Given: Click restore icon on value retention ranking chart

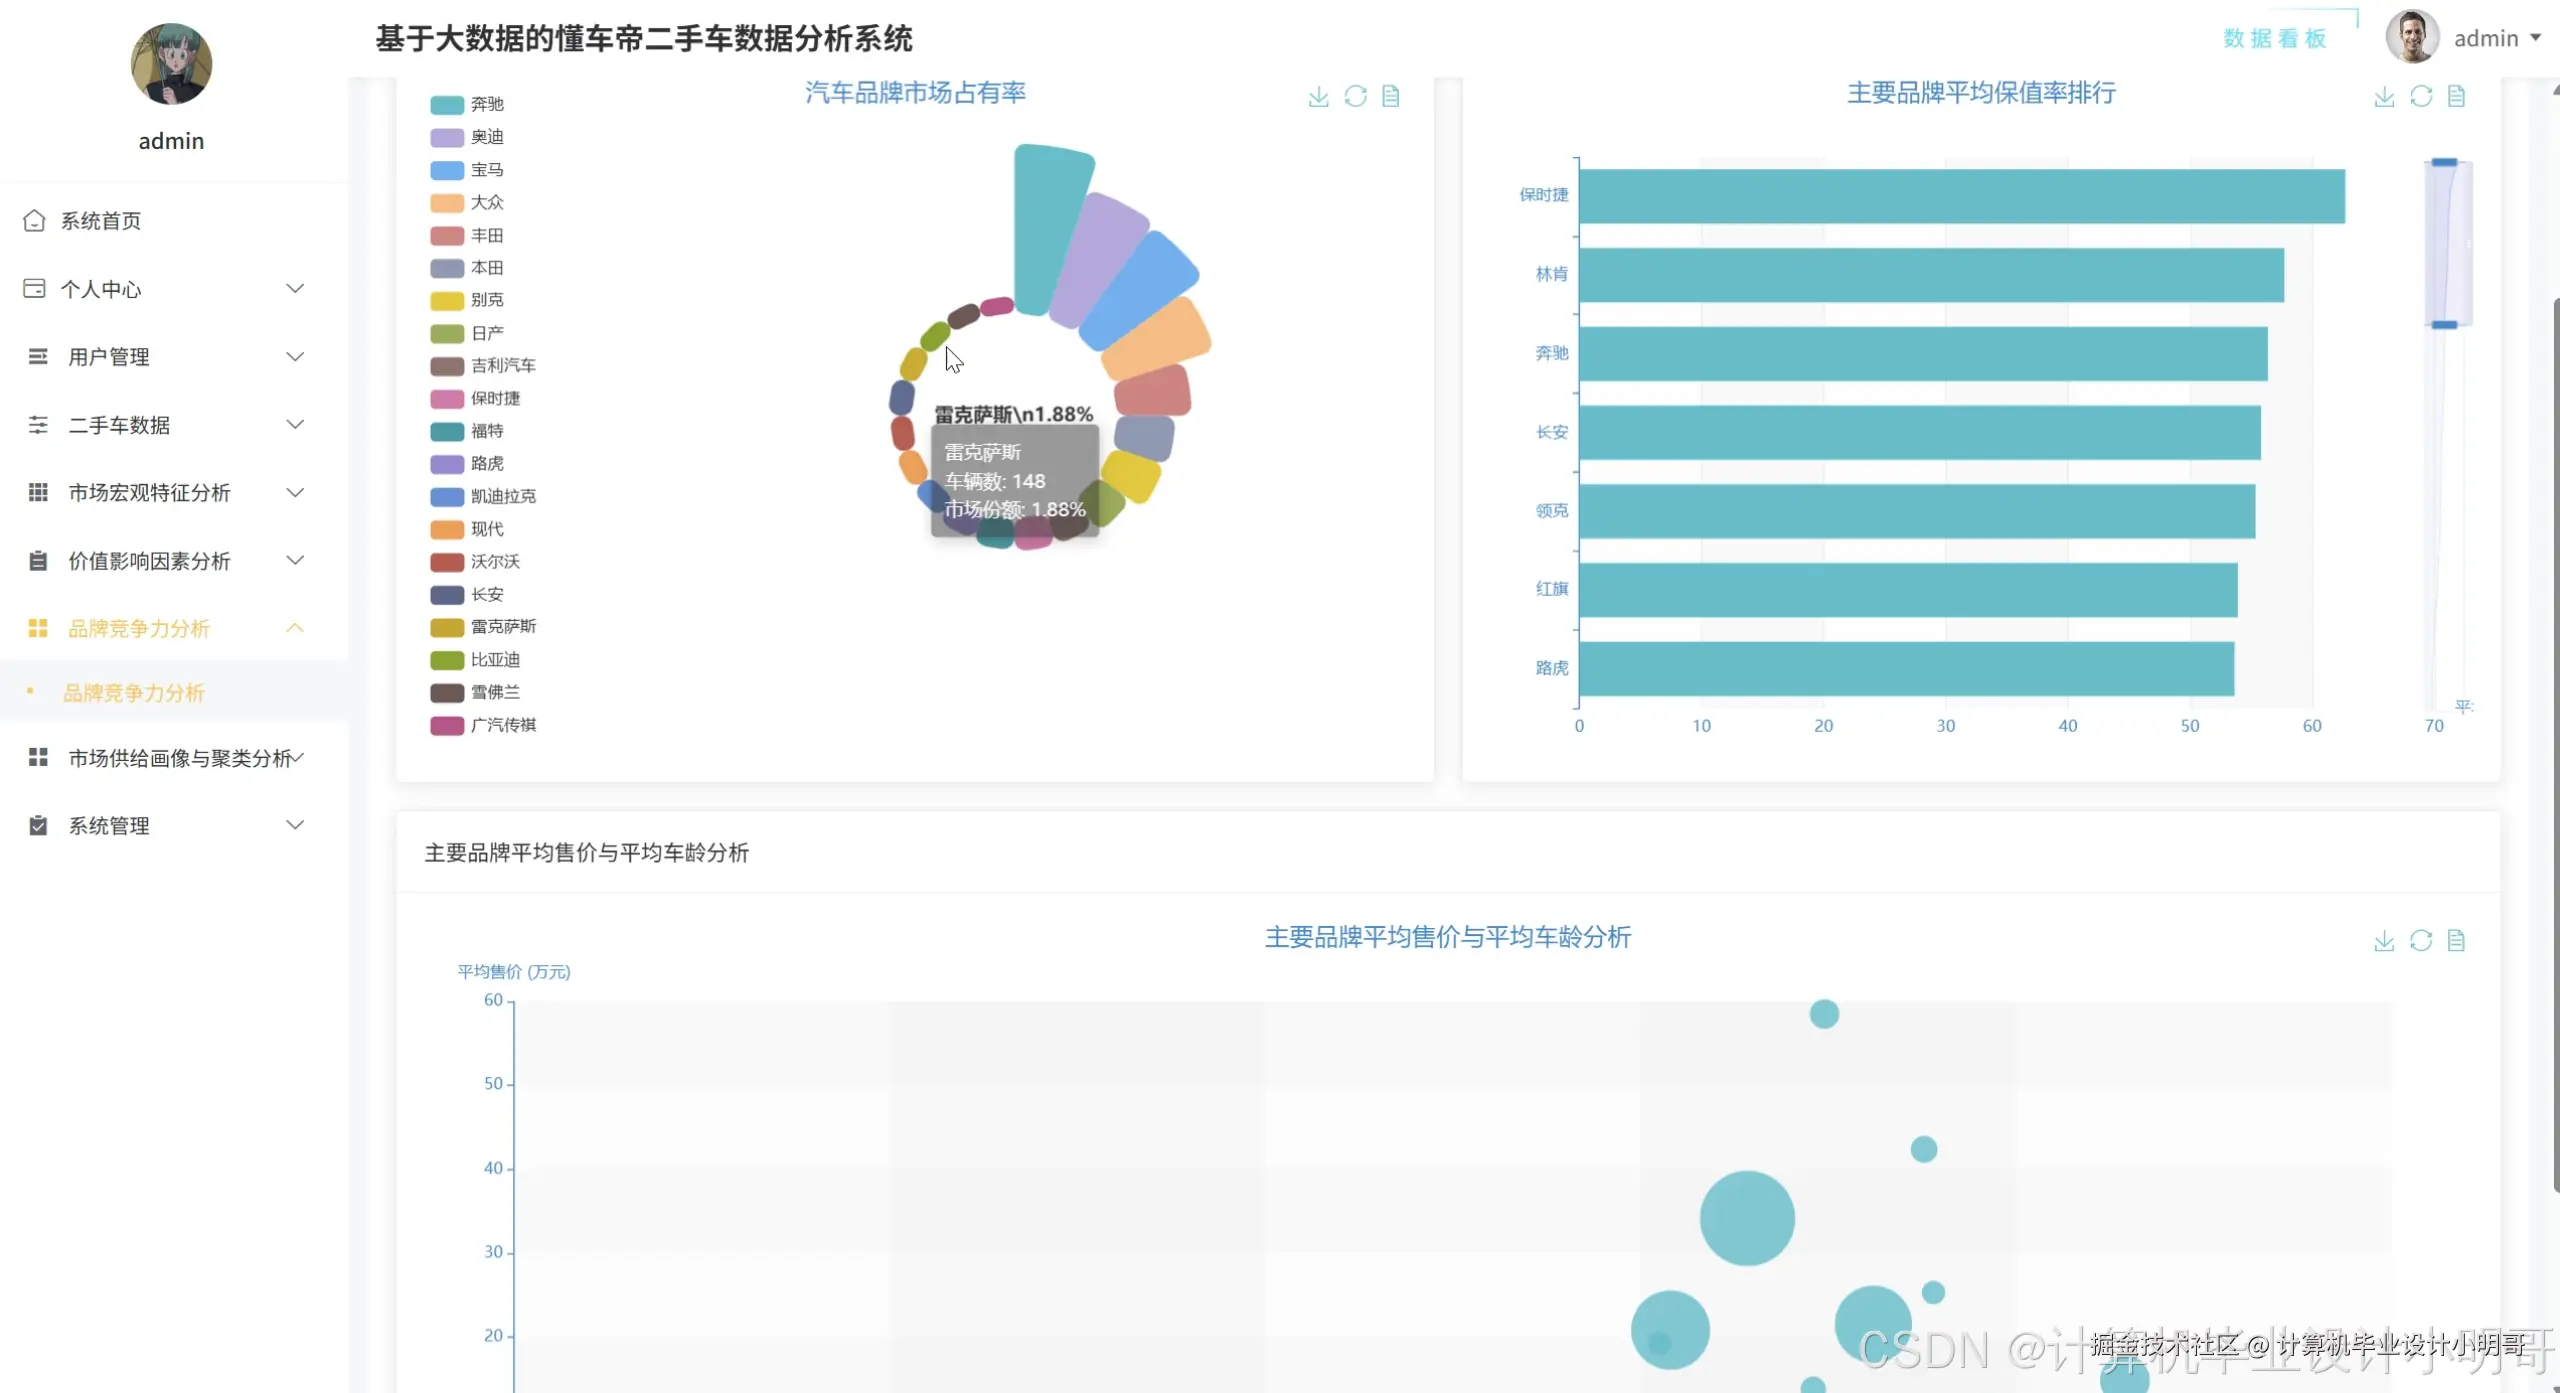Looking at the screenshot, I should 2420,96.
